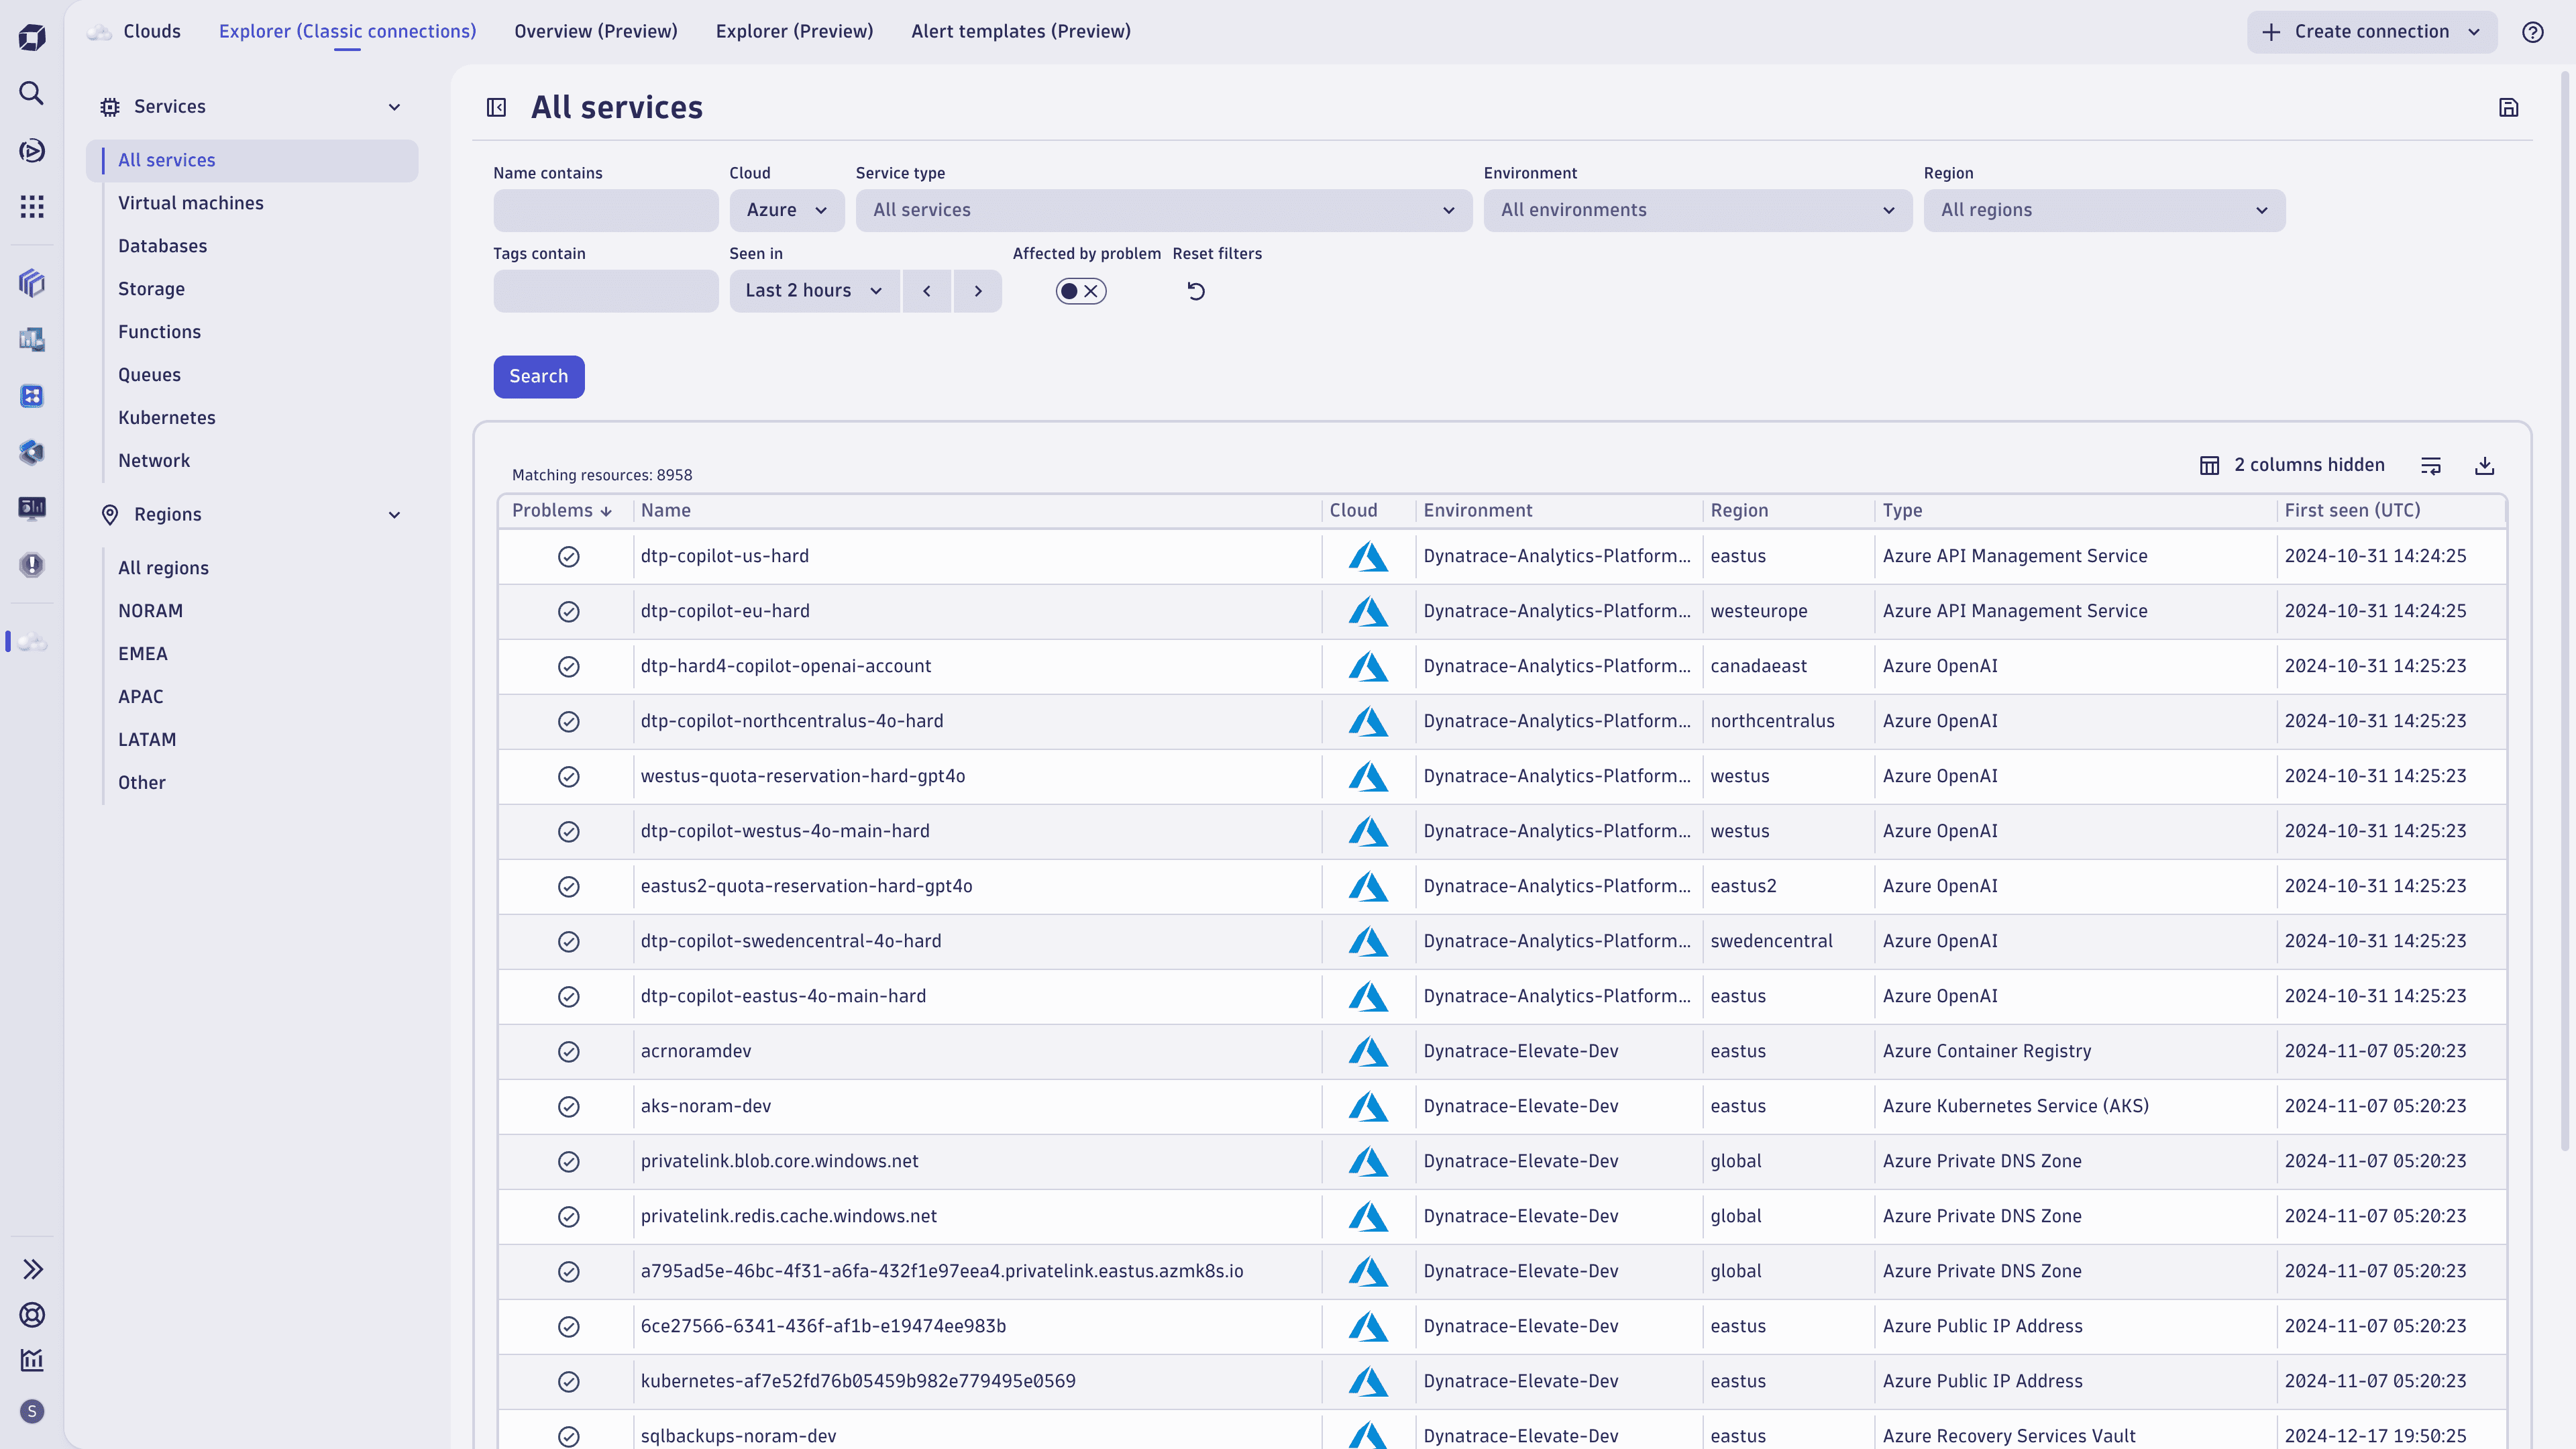This screenshot has height=1449, width=2576.
Task: Open the Last 2 hours timeframe dropdown
Action: pyautogui.click(x=814, y=291)
